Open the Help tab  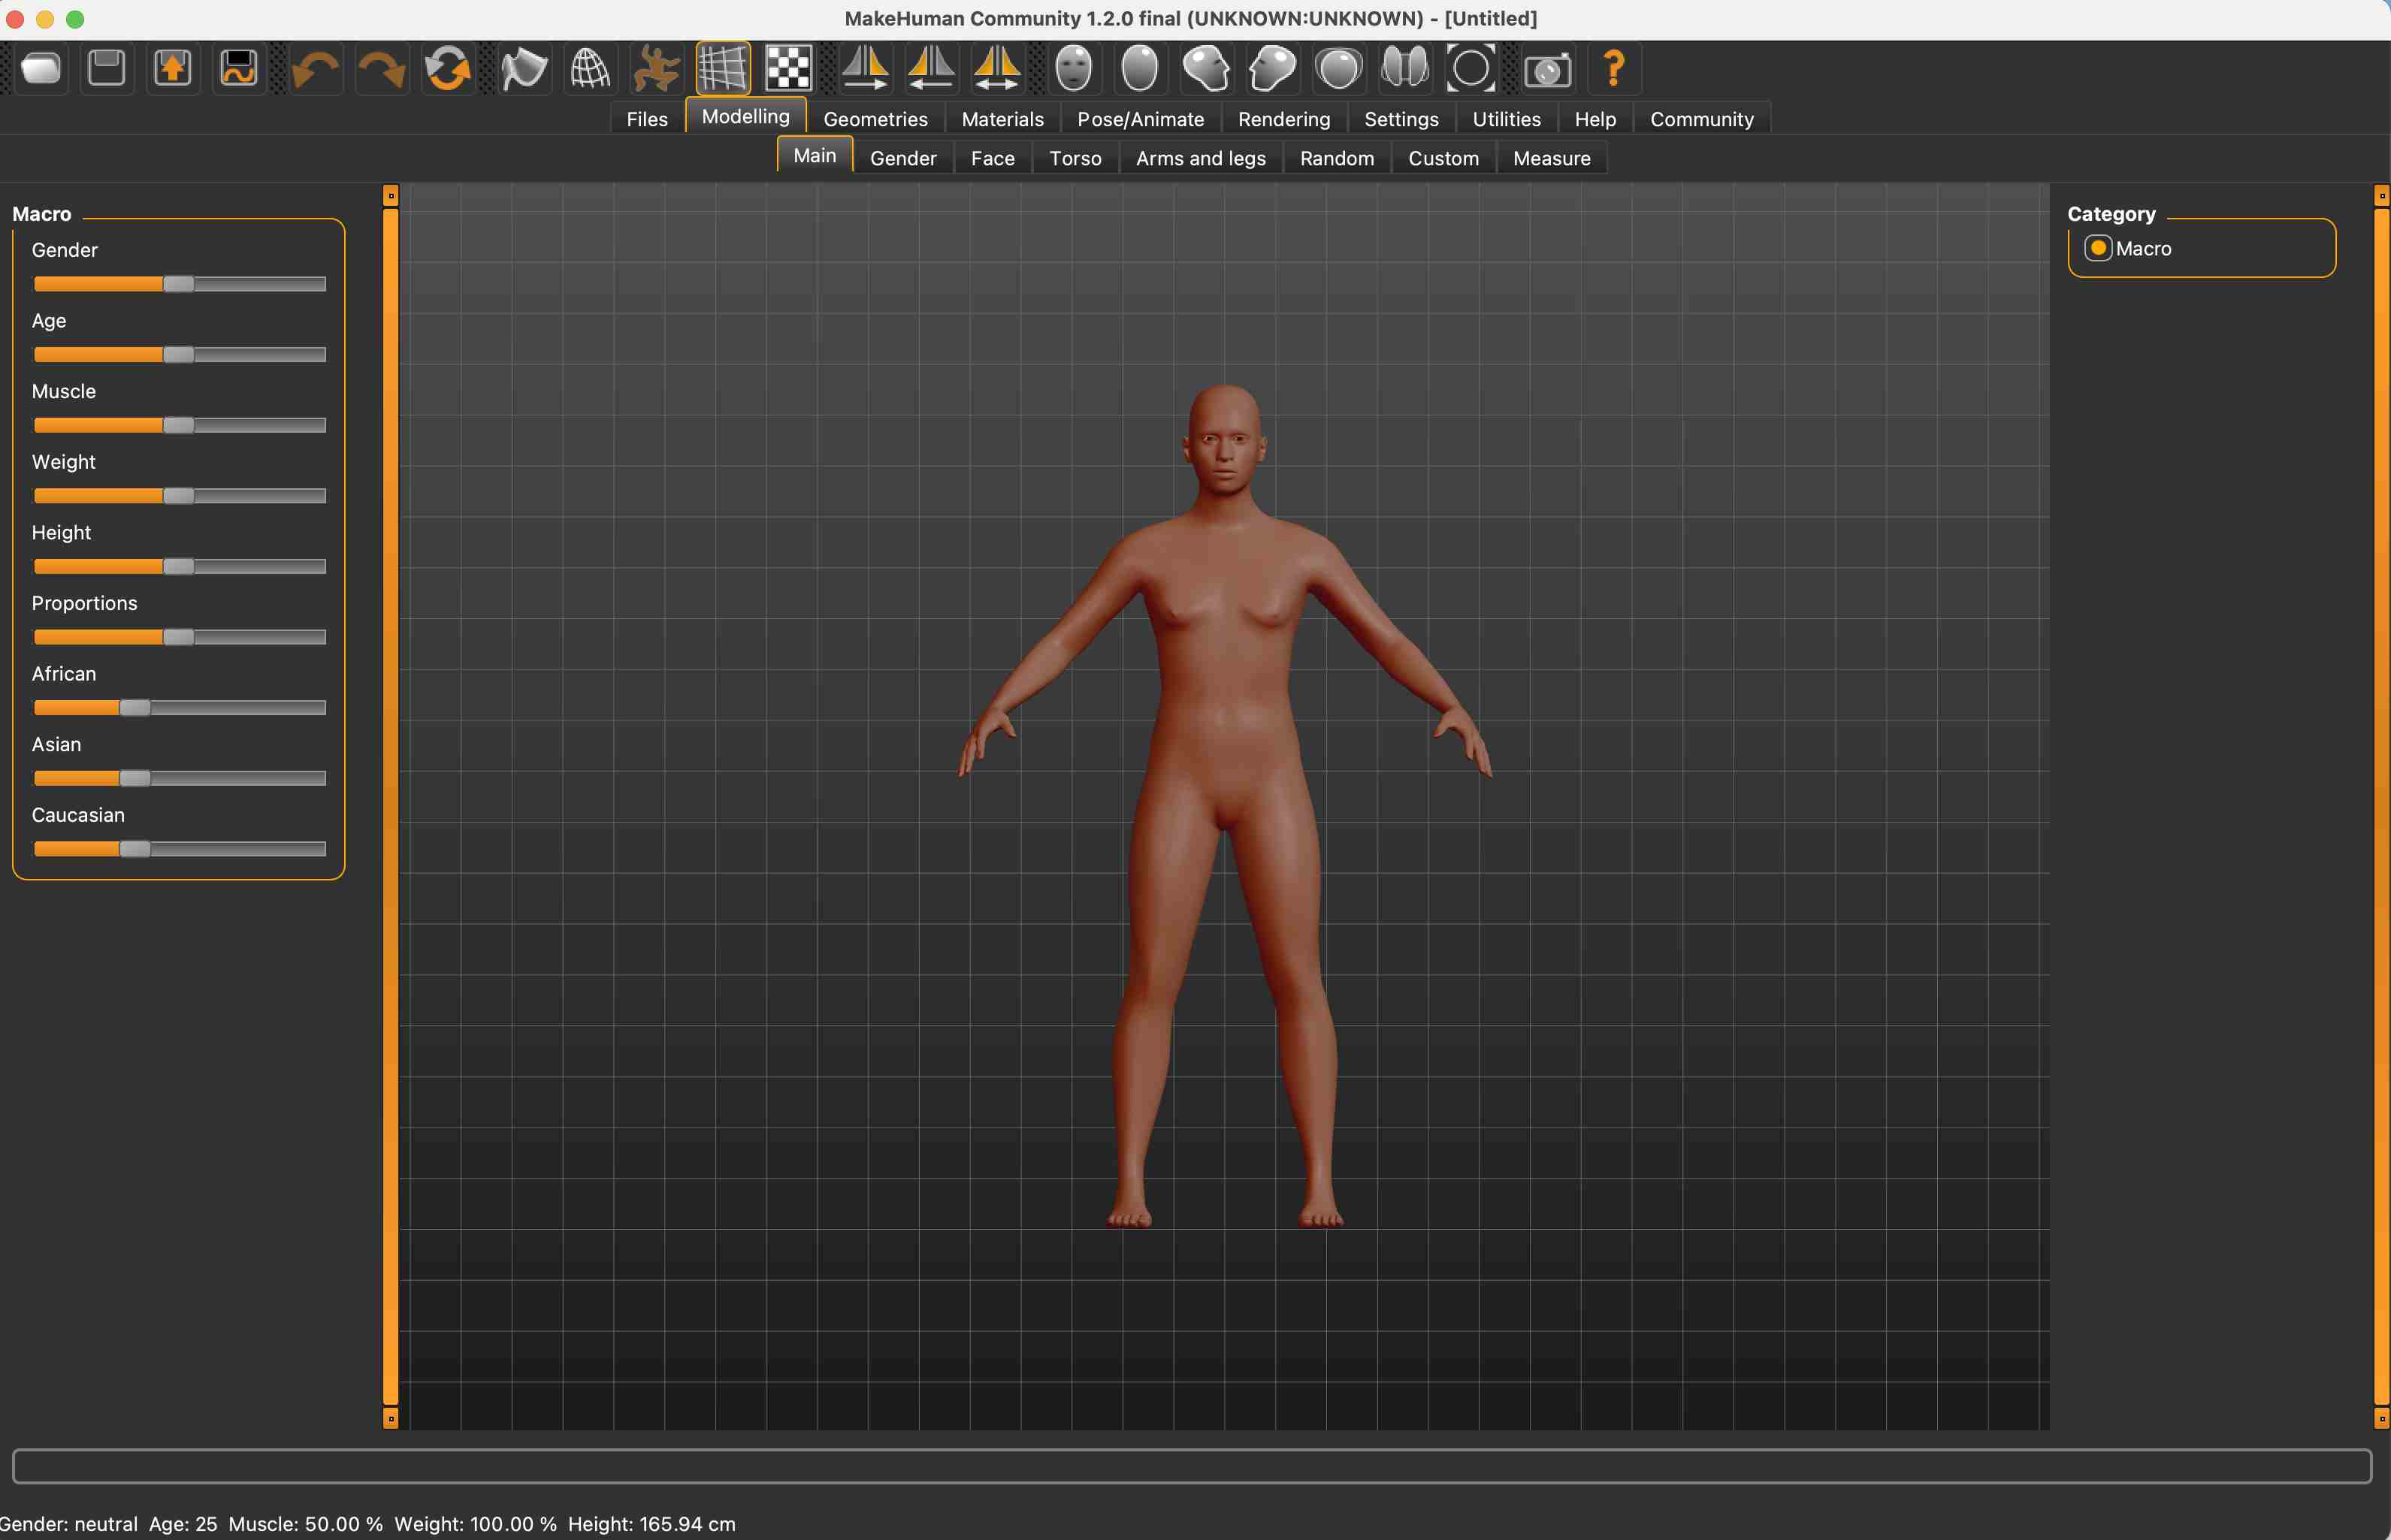[1595, 119]
